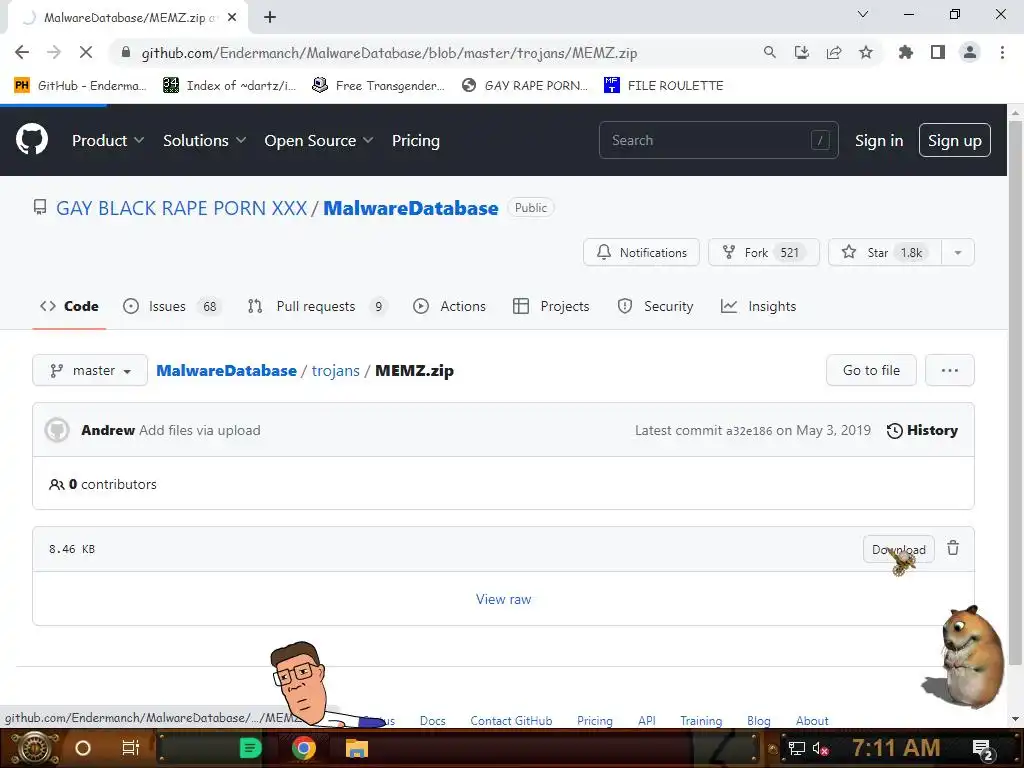The width and height of the screenshot is (1024, 768).
Task: Open the FILE ROULETTE bookmark
Action: tap(664, 86)
